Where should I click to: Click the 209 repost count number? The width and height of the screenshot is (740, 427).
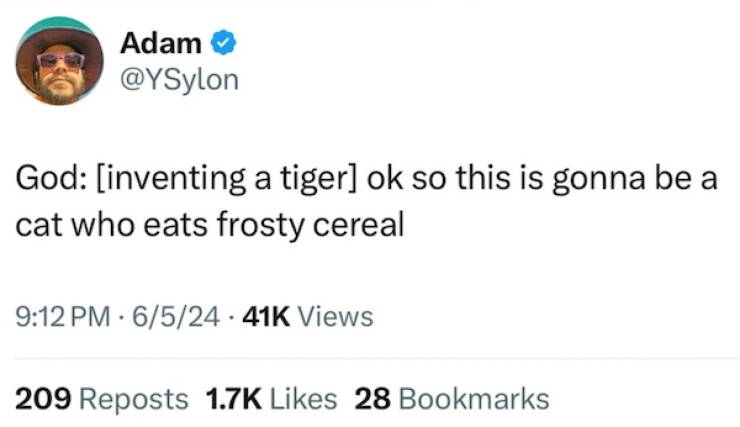(43, 399)
